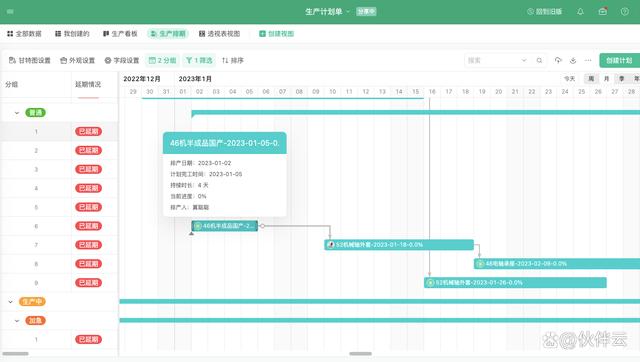The height and width of the screenshot is (362, 640).
Task: Click the 延期情况 column header
Action: pos(88,84)
